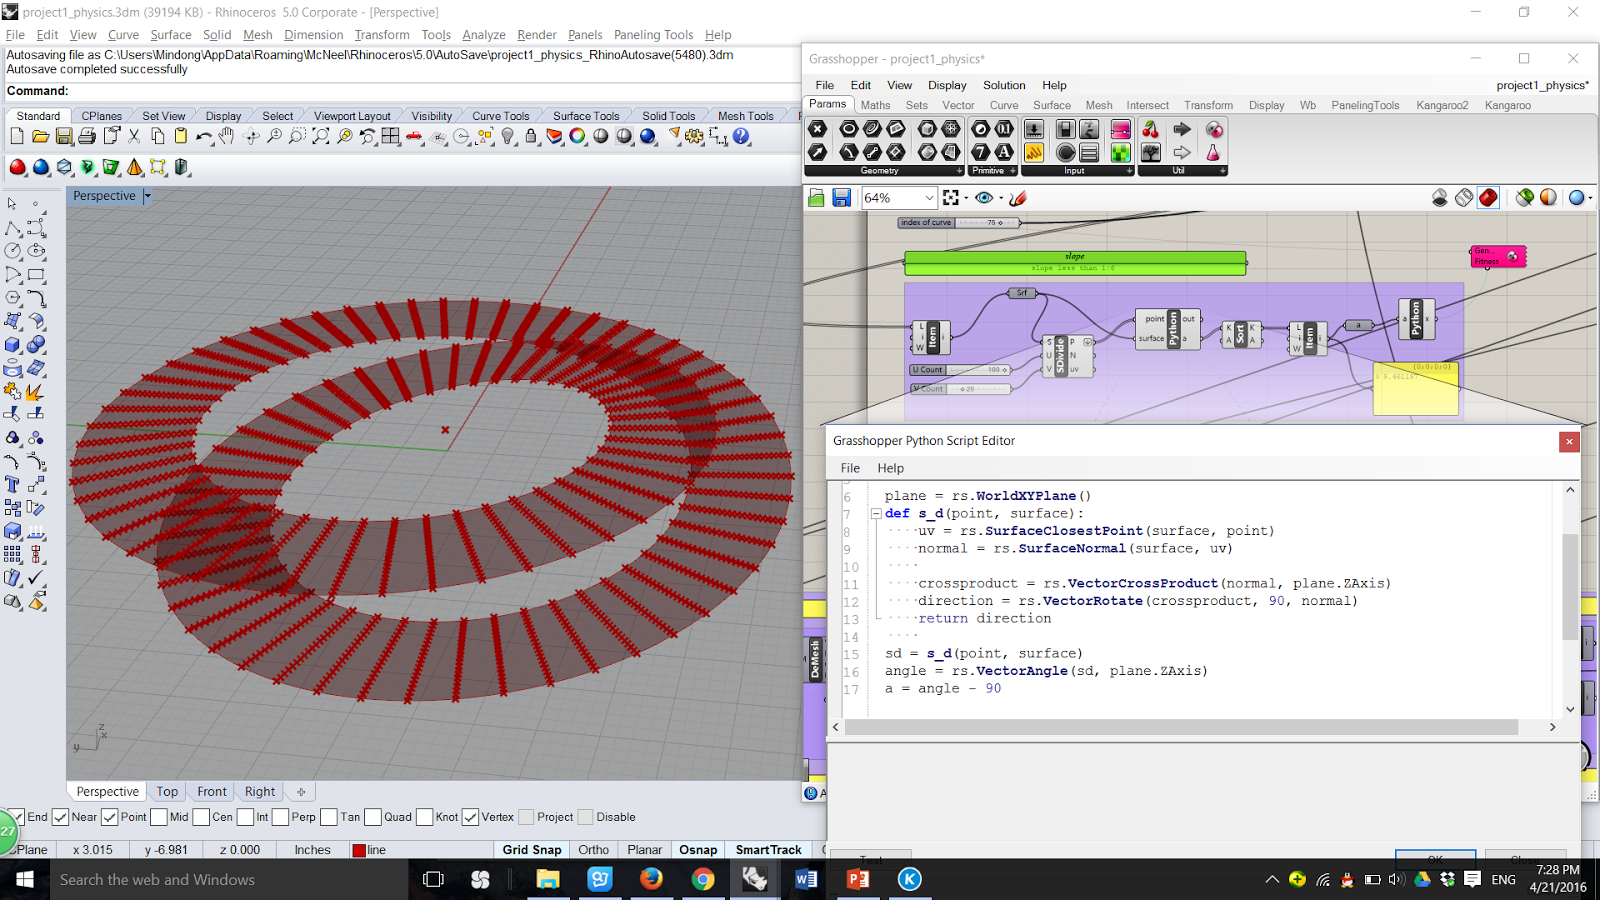Image resolution: width=1600 pixels, height=900 pixels.
Task: Enable the Int osnap checkbox
Action: pyautogui.click(x=245, y=817)
